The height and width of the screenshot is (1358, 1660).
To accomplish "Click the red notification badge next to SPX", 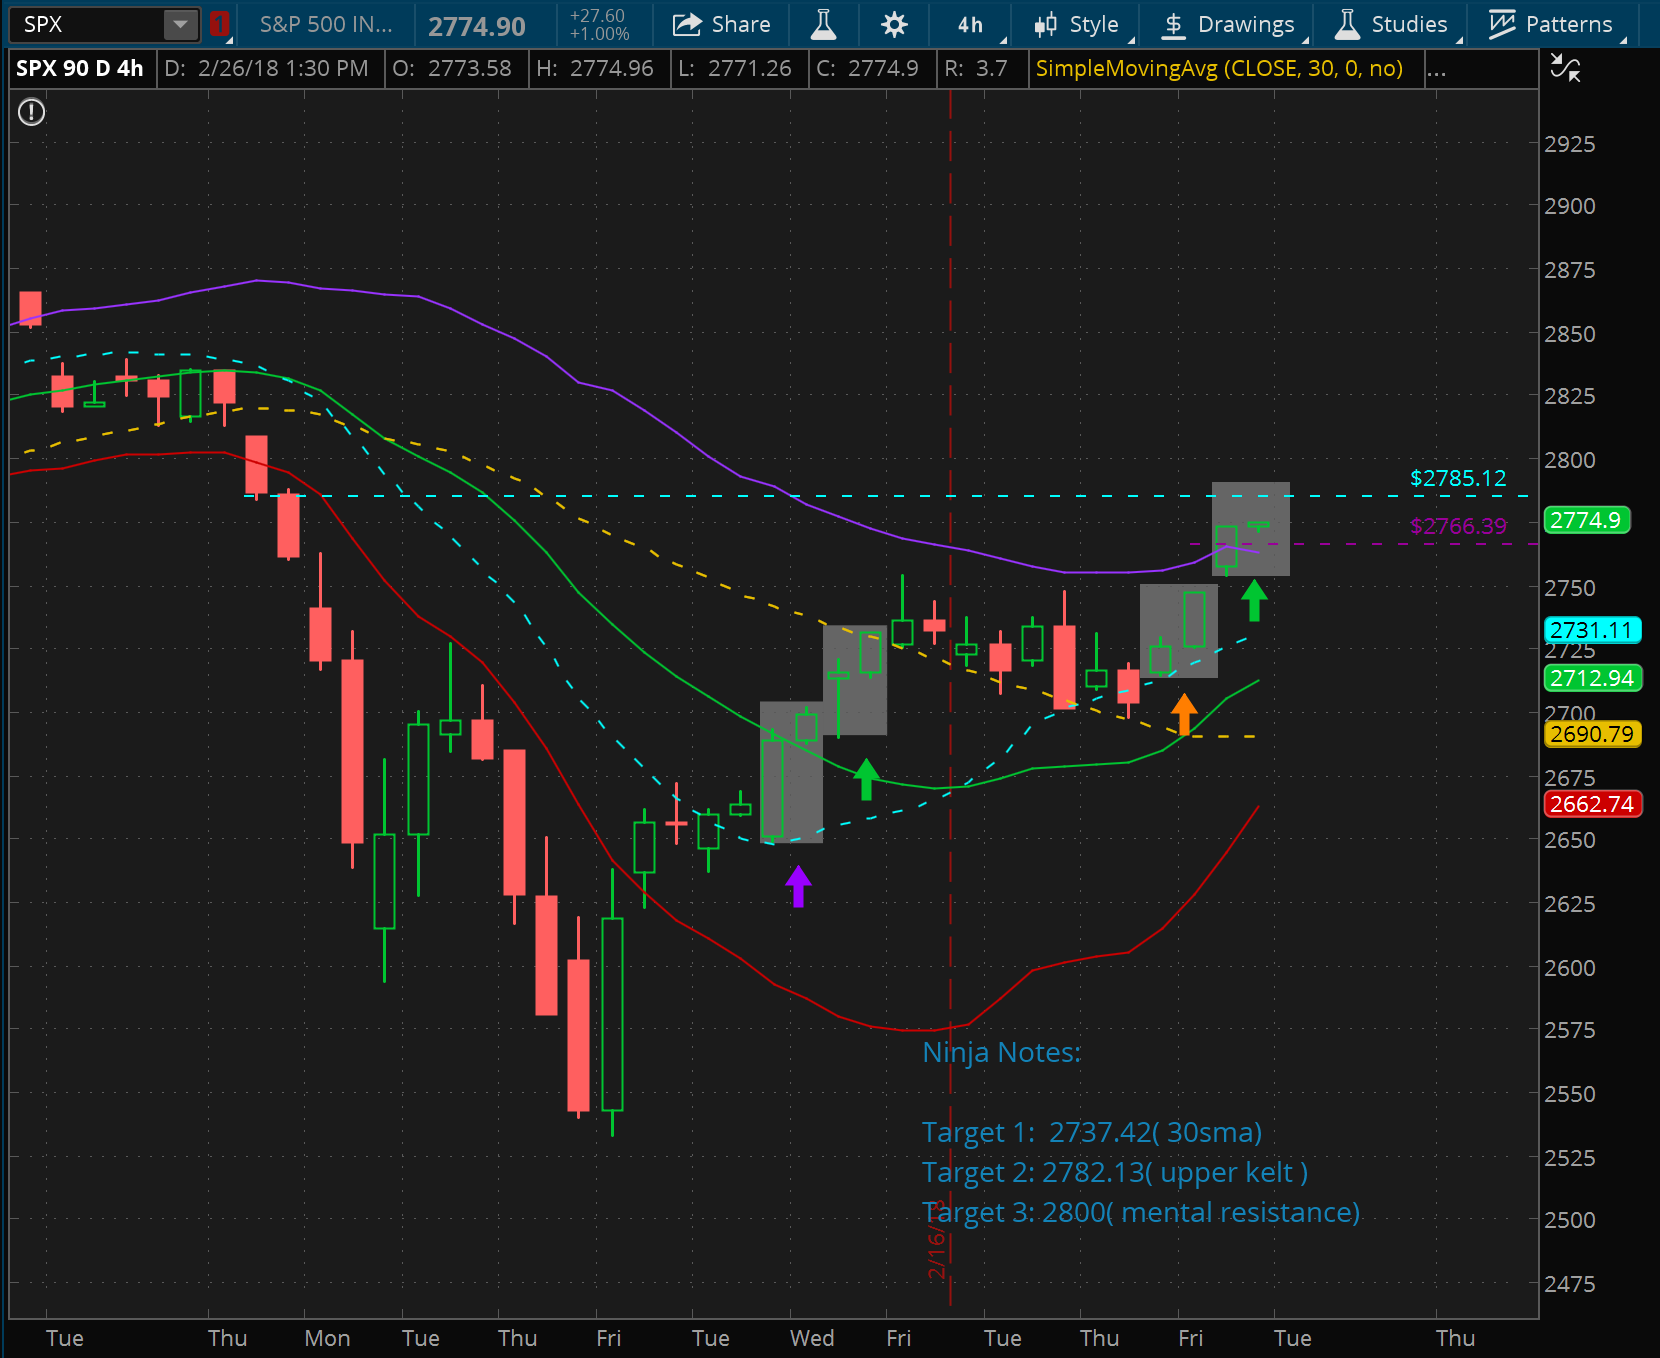I will 219,24.
